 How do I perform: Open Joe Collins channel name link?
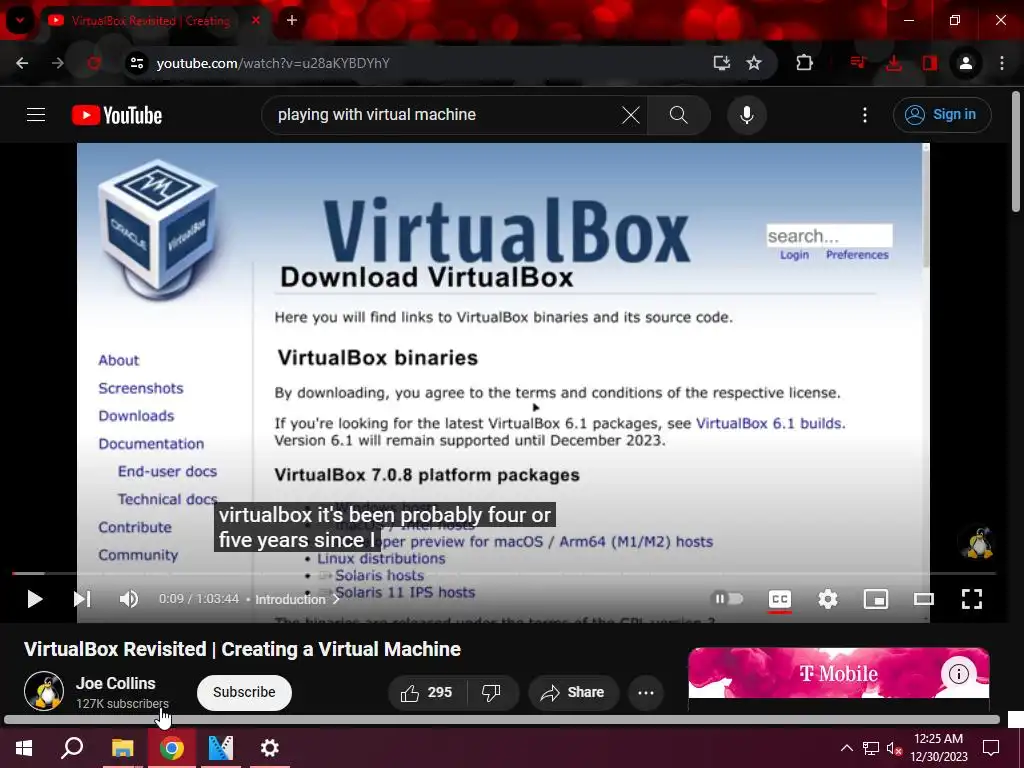coord(116,683)
